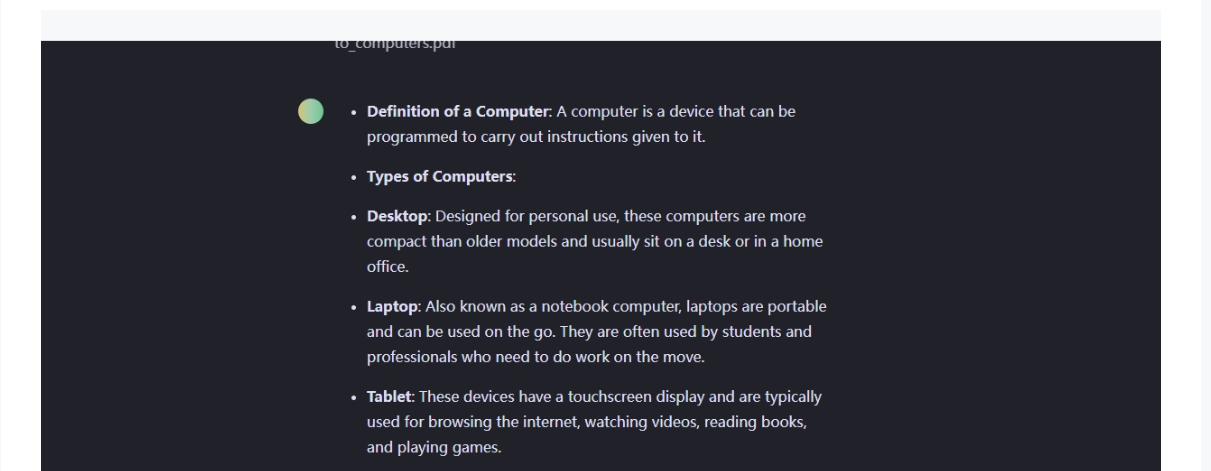Click the bullet dot before 'Desktop'
Screen dimensions: 1211x471
[x=354, y=217]
